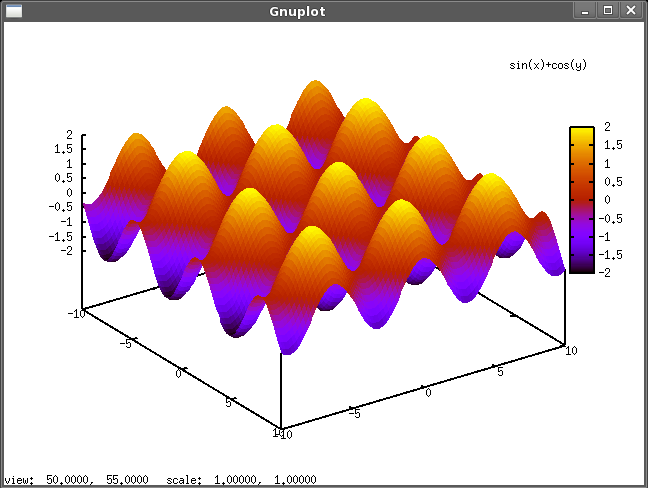The width and height of the screenshot is (648, 488).
Task: Maximize the Gnuplot window
Action: coord(608,11)
